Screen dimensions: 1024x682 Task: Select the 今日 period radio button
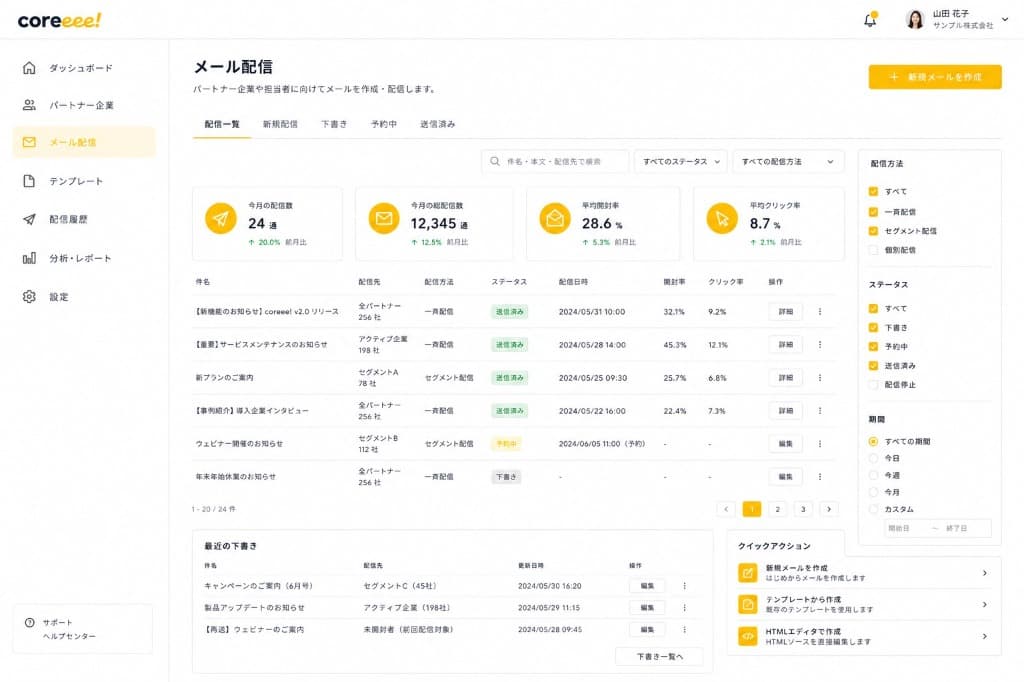tap(873, 458)
